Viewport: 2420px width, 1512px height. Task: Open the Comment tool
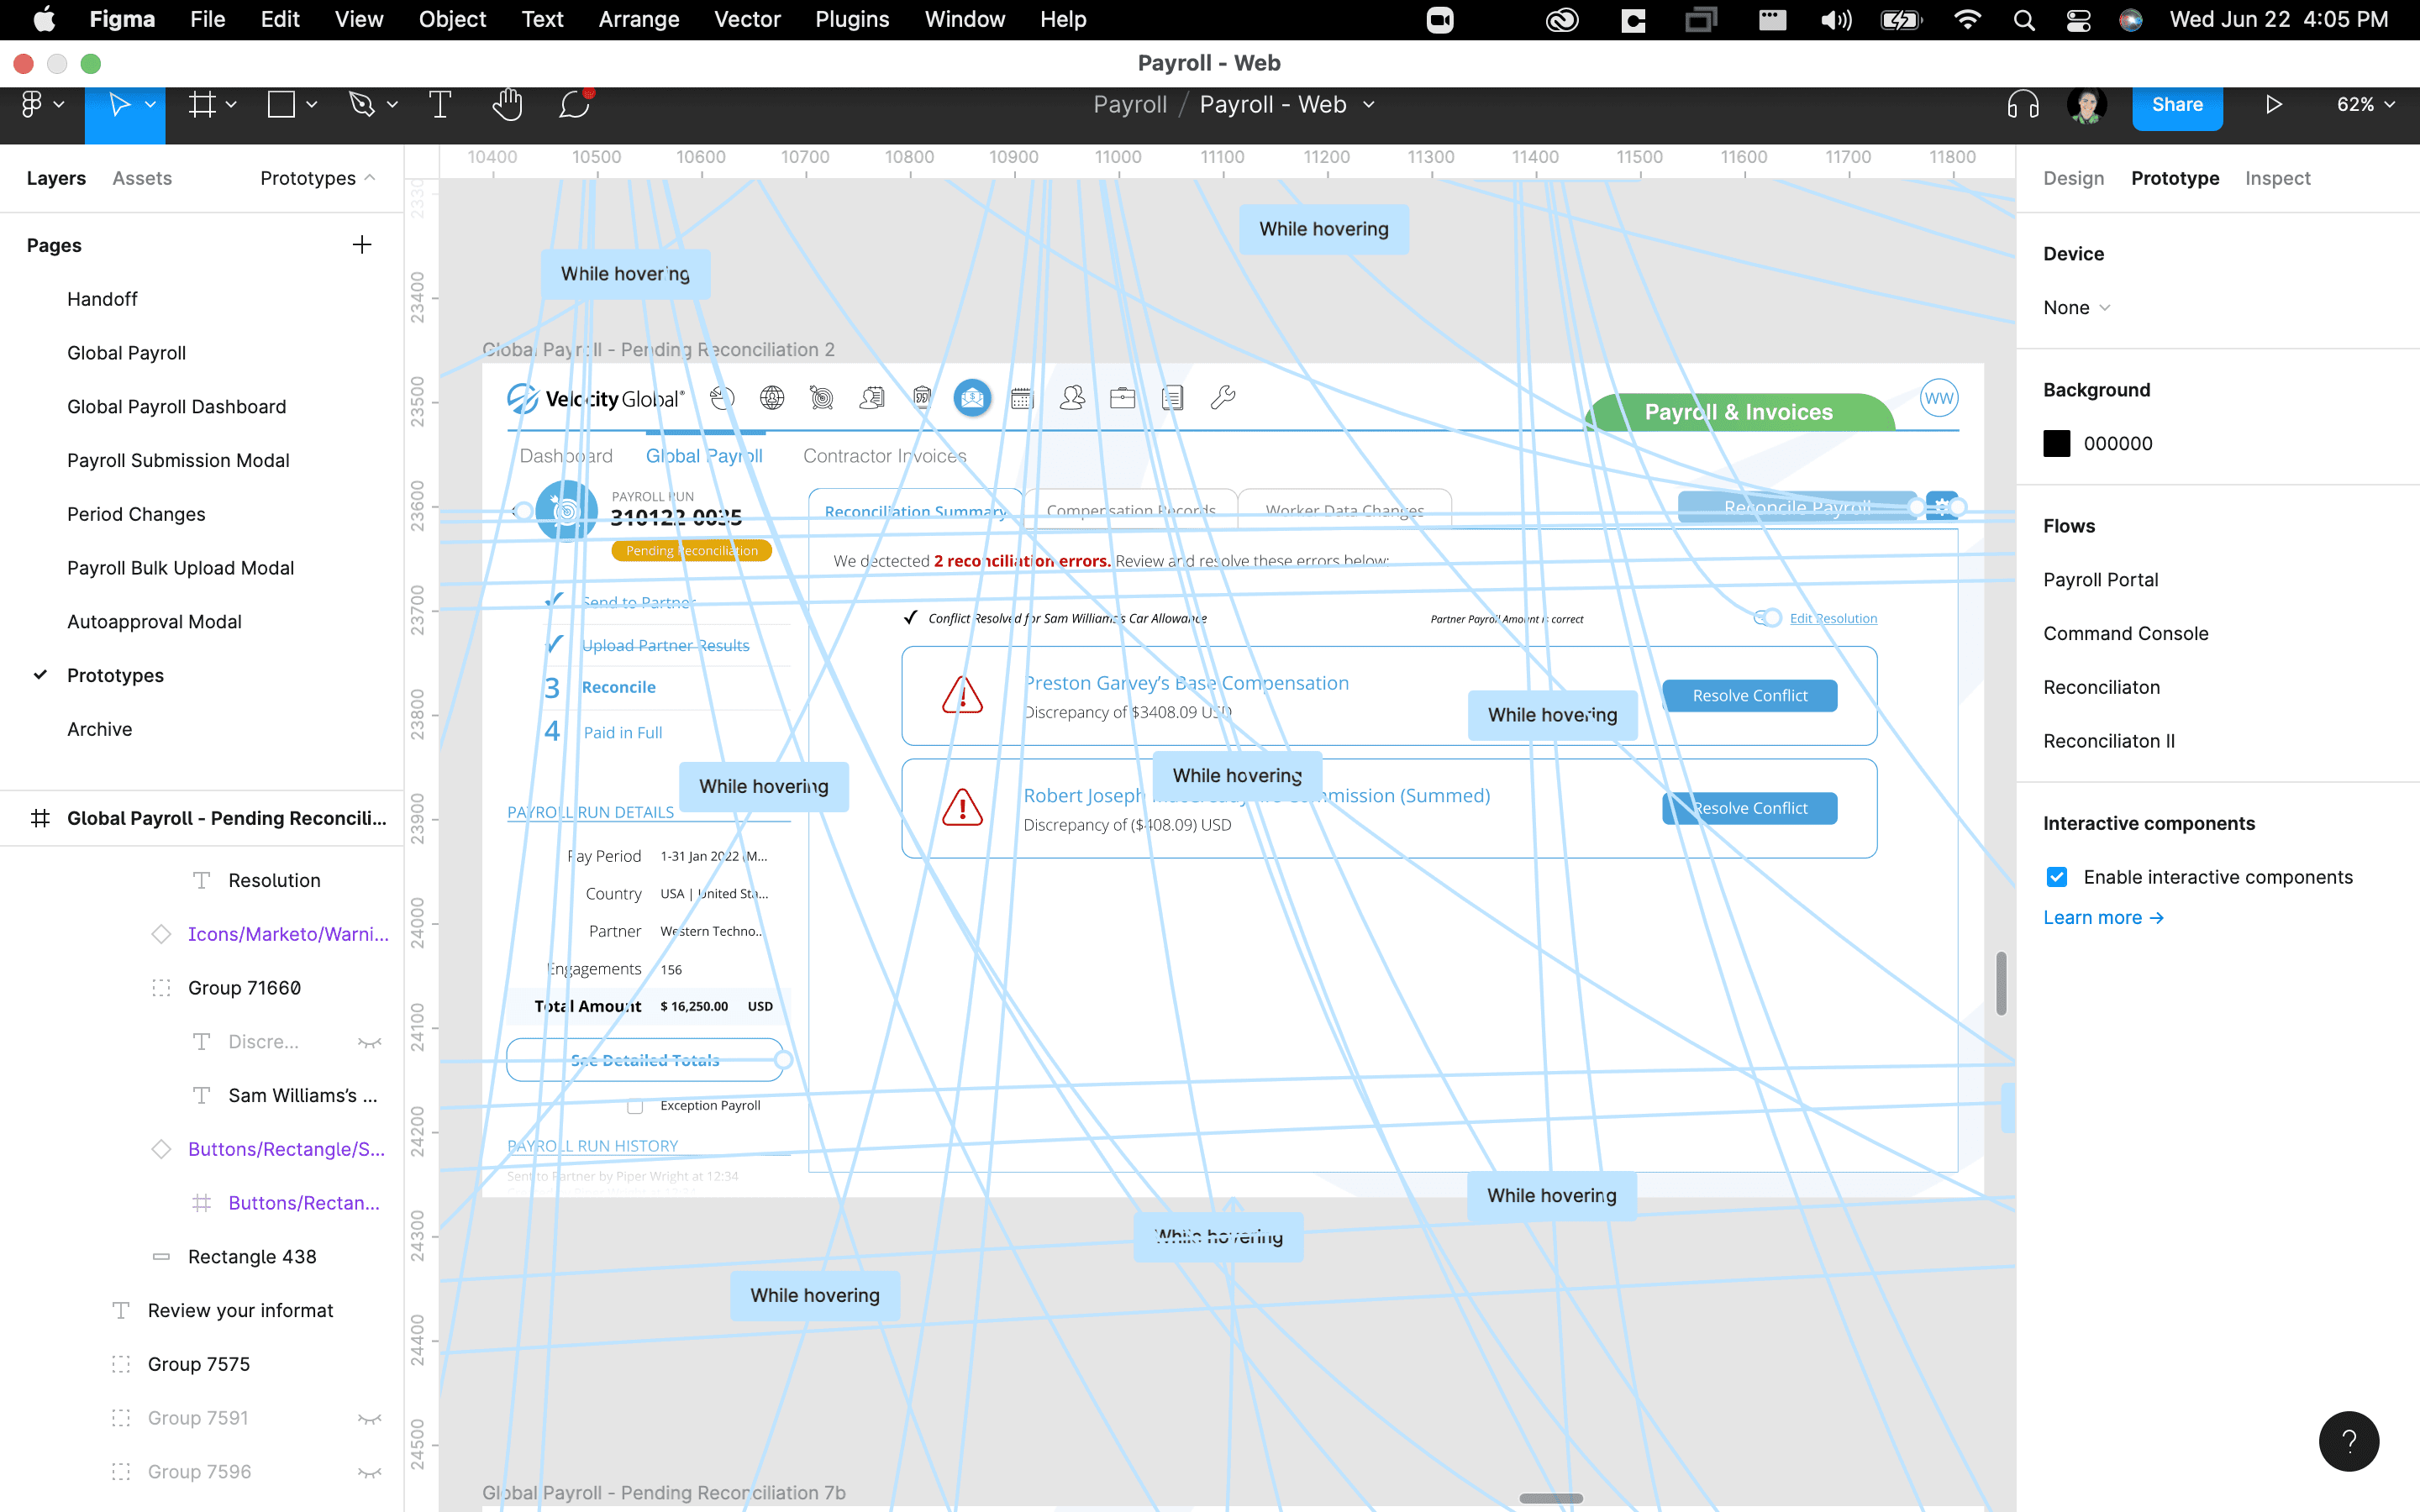tap(574, 105)
